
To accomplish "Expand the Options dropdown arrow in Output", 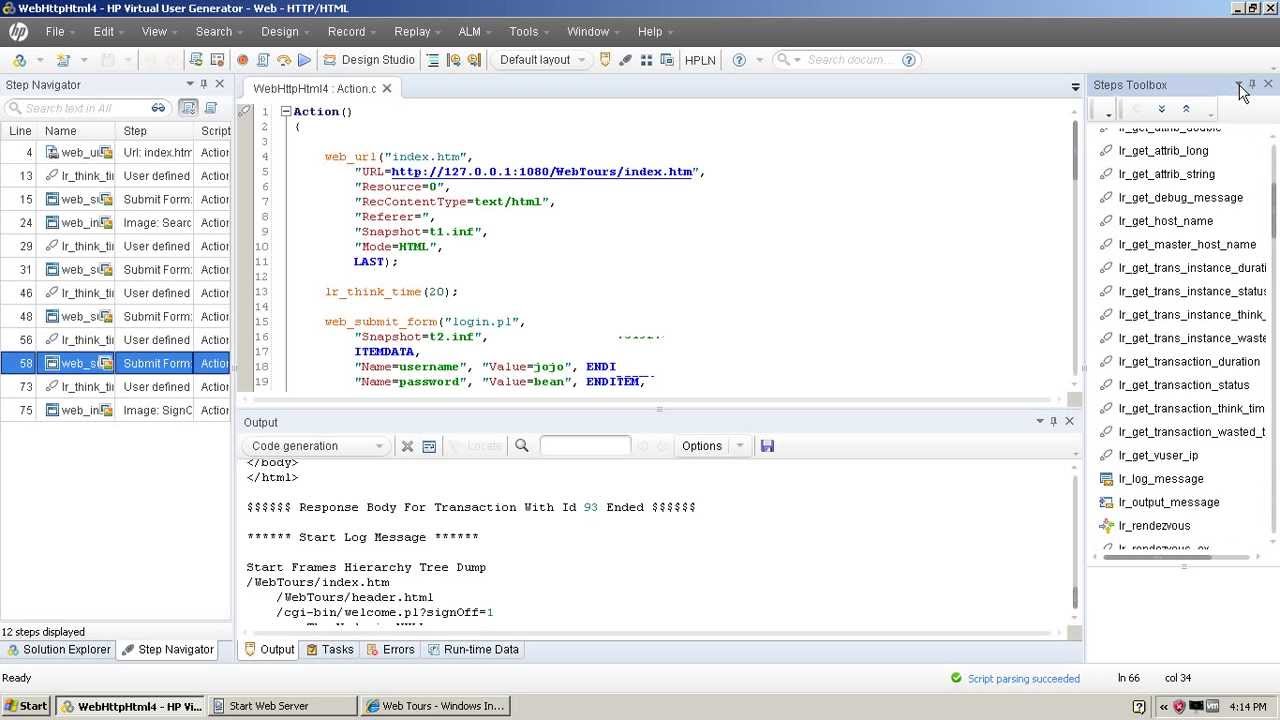I will pos(740,446).
